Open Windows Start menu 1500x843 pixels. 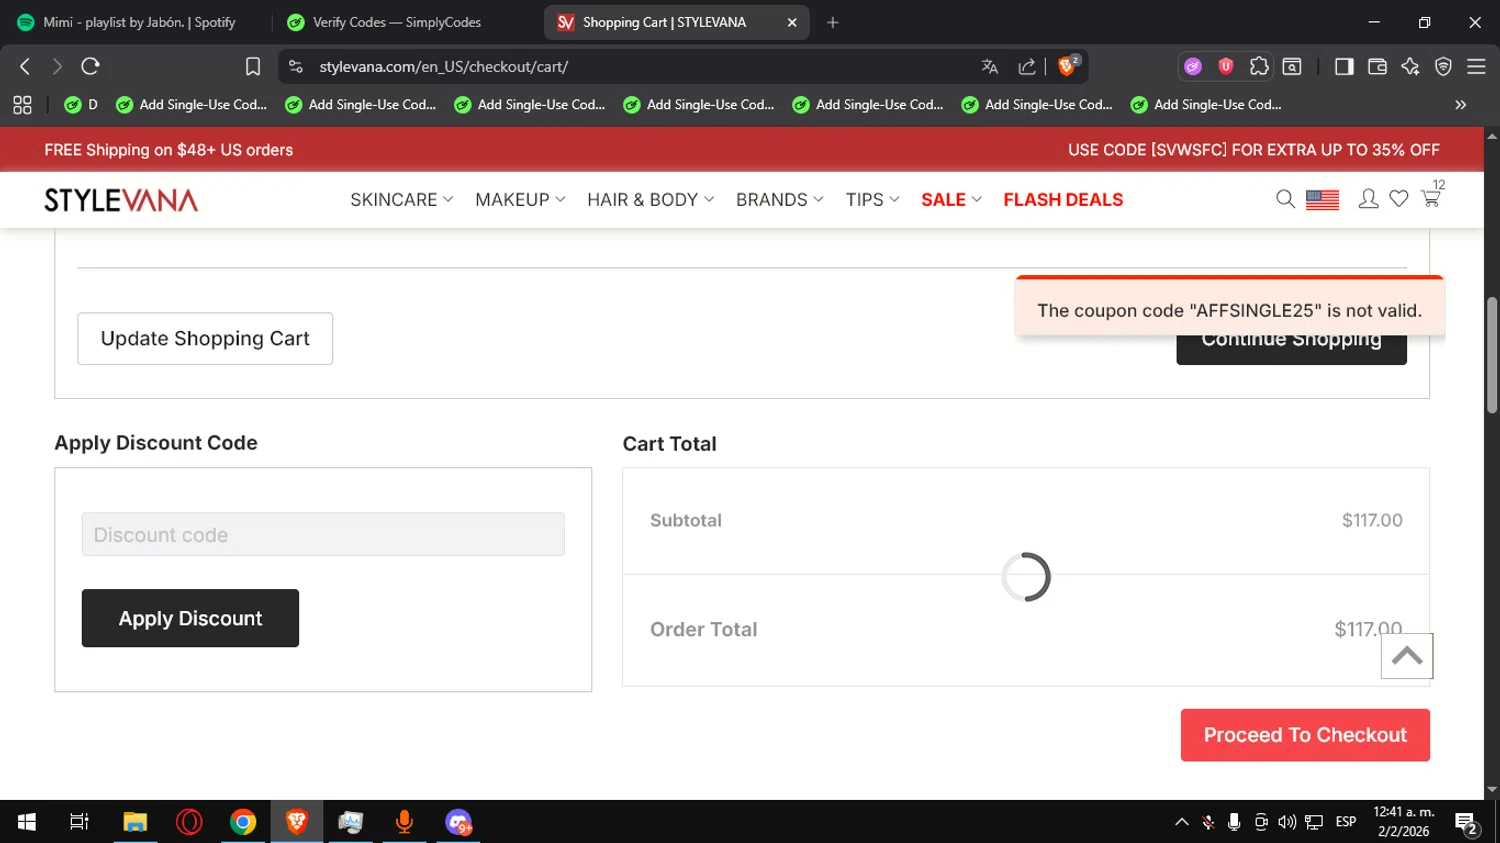click(27, 822)
